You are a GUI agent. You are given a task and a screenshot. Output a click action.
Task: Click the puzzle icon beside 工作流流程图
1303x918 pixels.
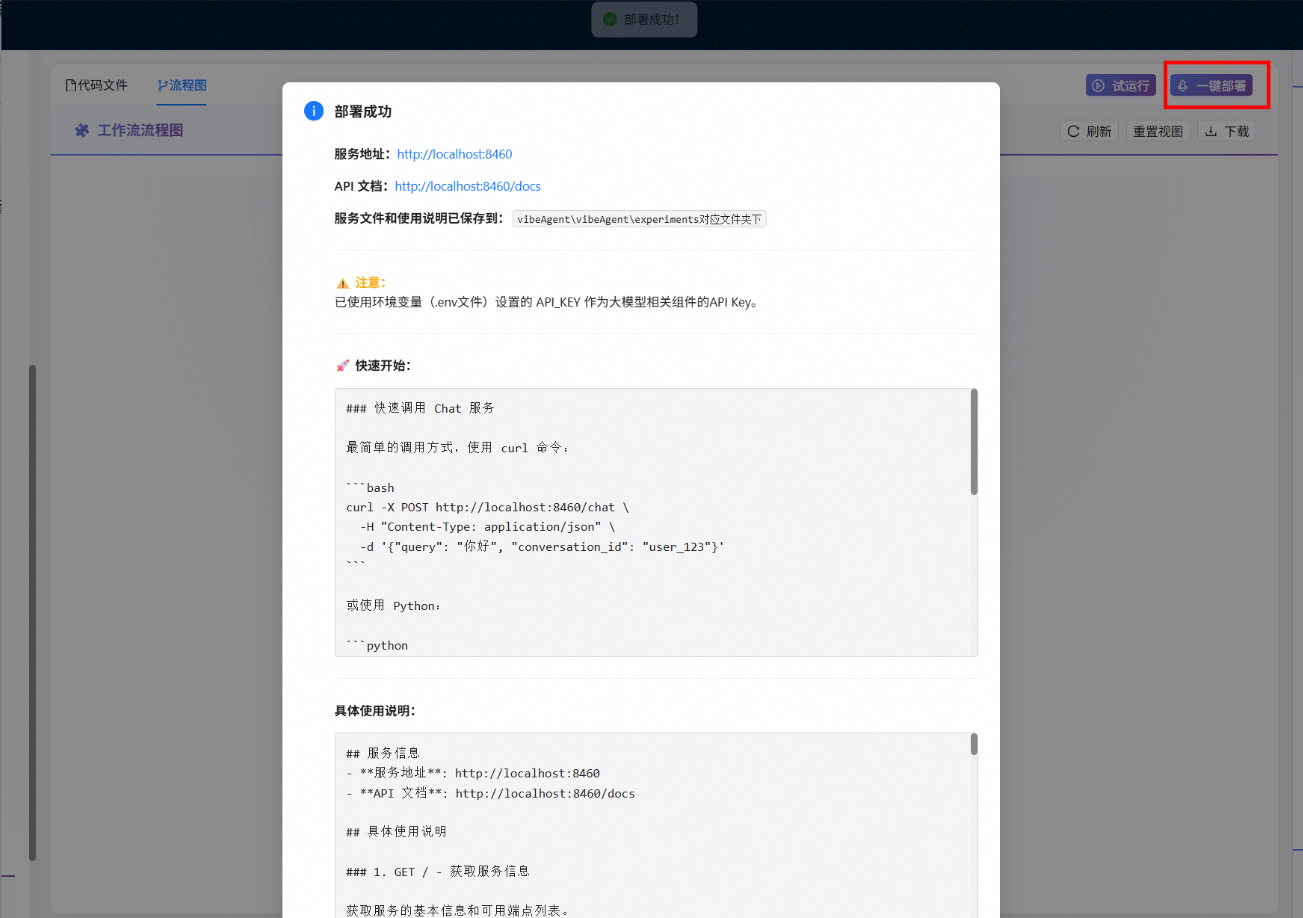tap(82, 131)
